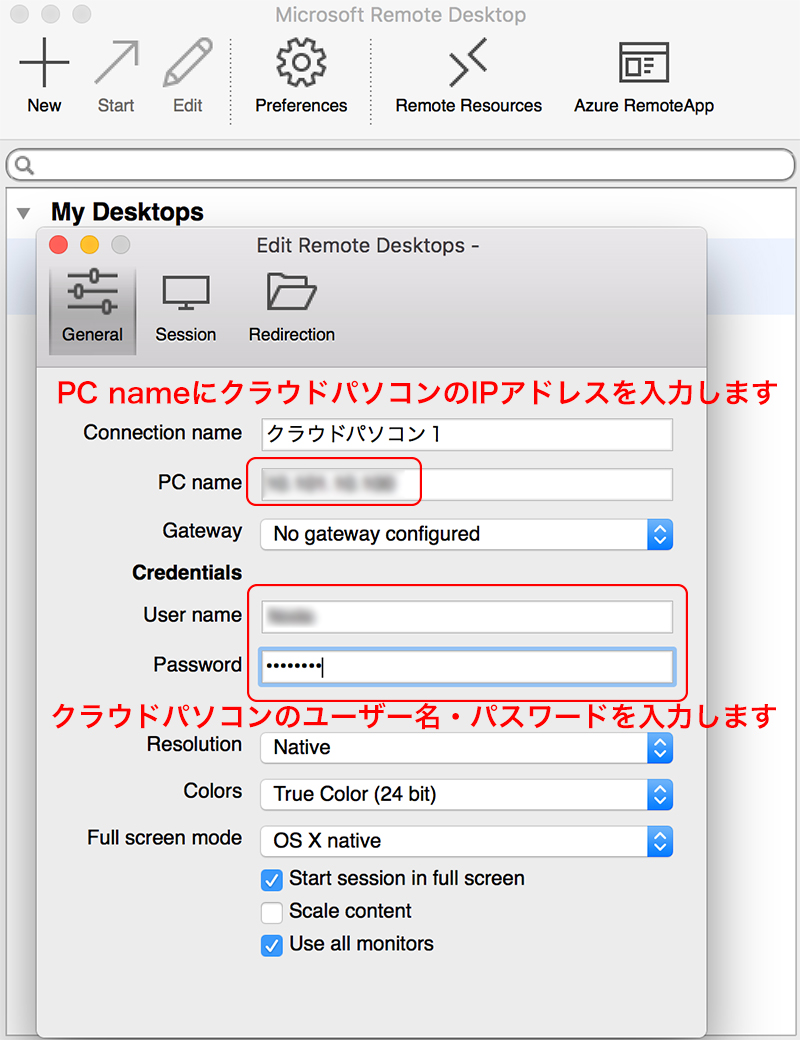
Task: Open the Colors dropdown
Action: coord(467,795)
